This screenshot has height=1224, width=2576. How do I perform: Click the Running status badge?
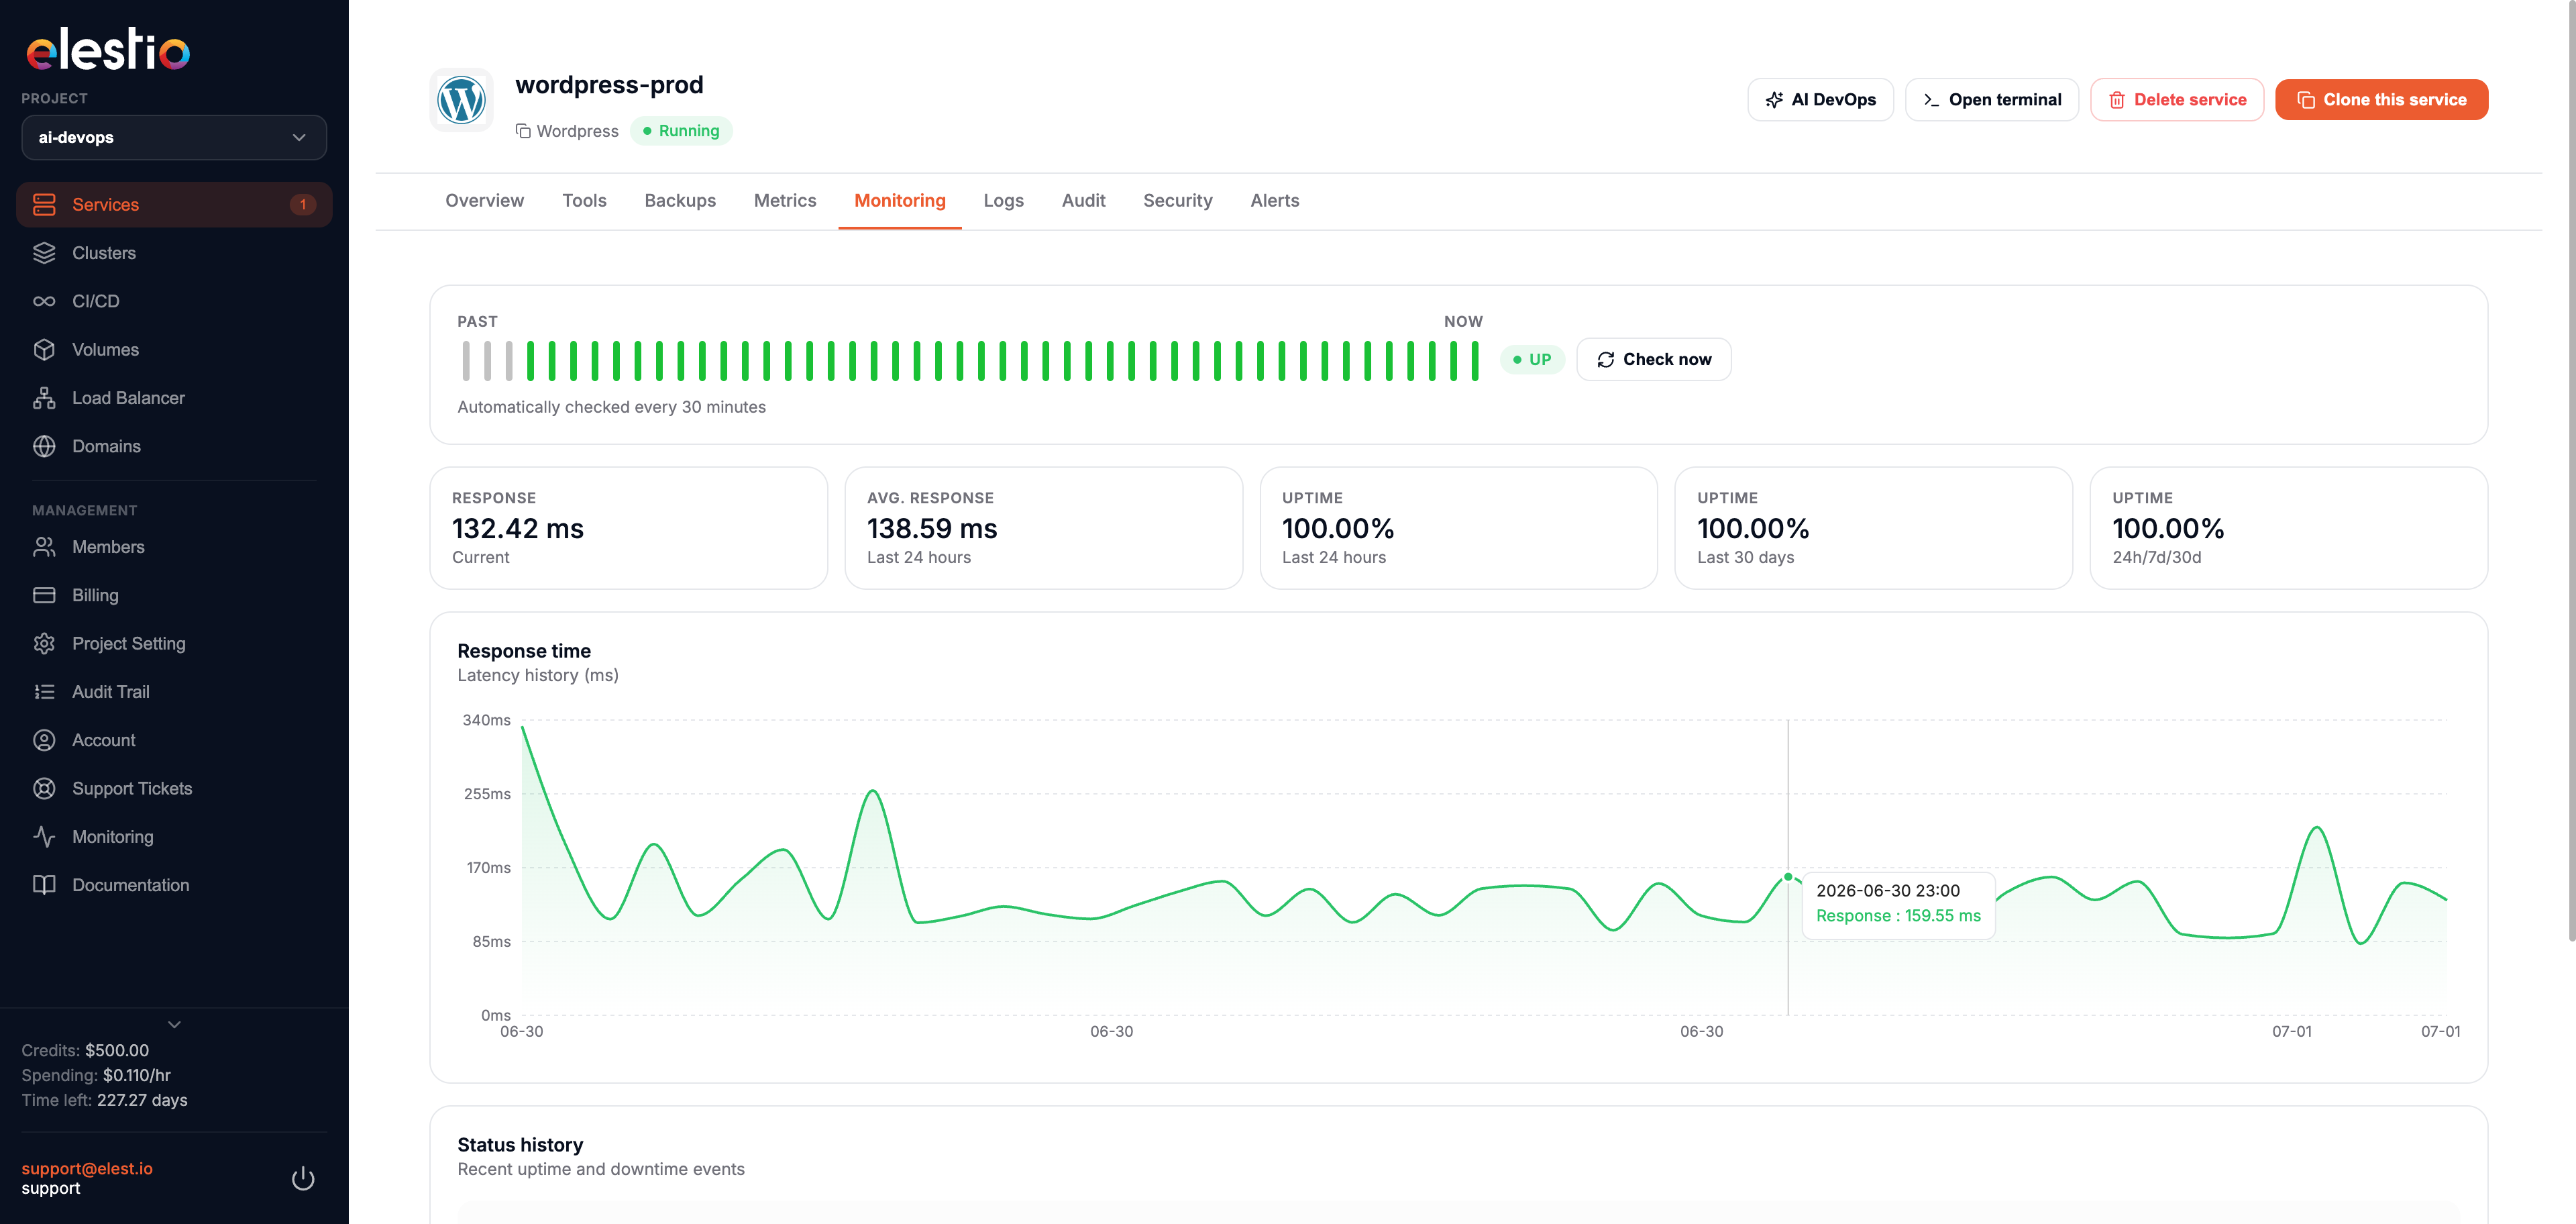coord(681,131)
